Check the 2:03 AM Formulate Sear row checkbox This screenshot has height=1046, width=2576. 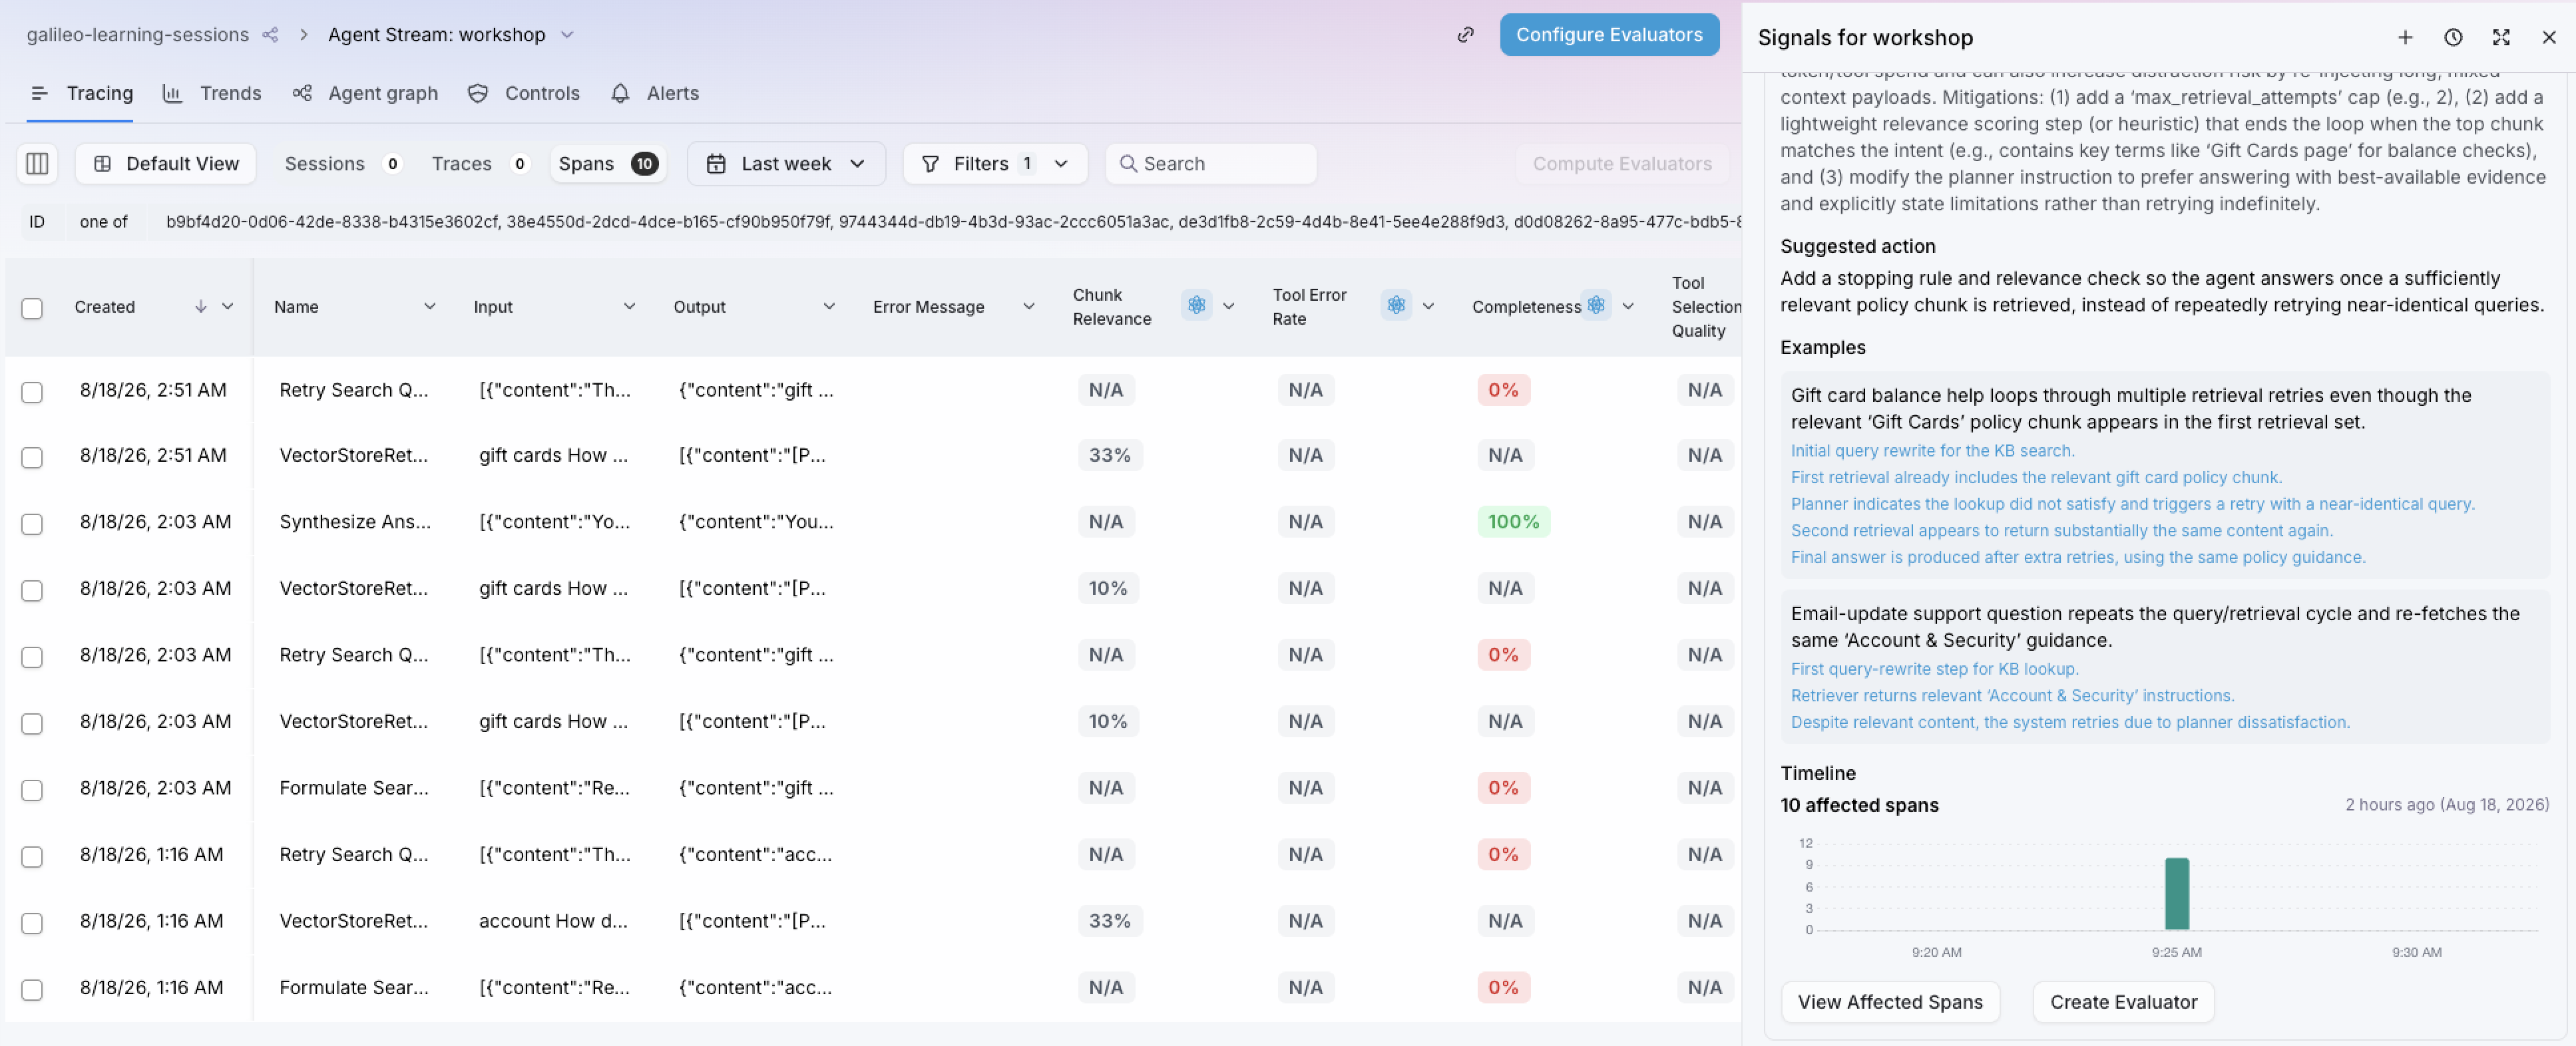click(x=32, y=790)
